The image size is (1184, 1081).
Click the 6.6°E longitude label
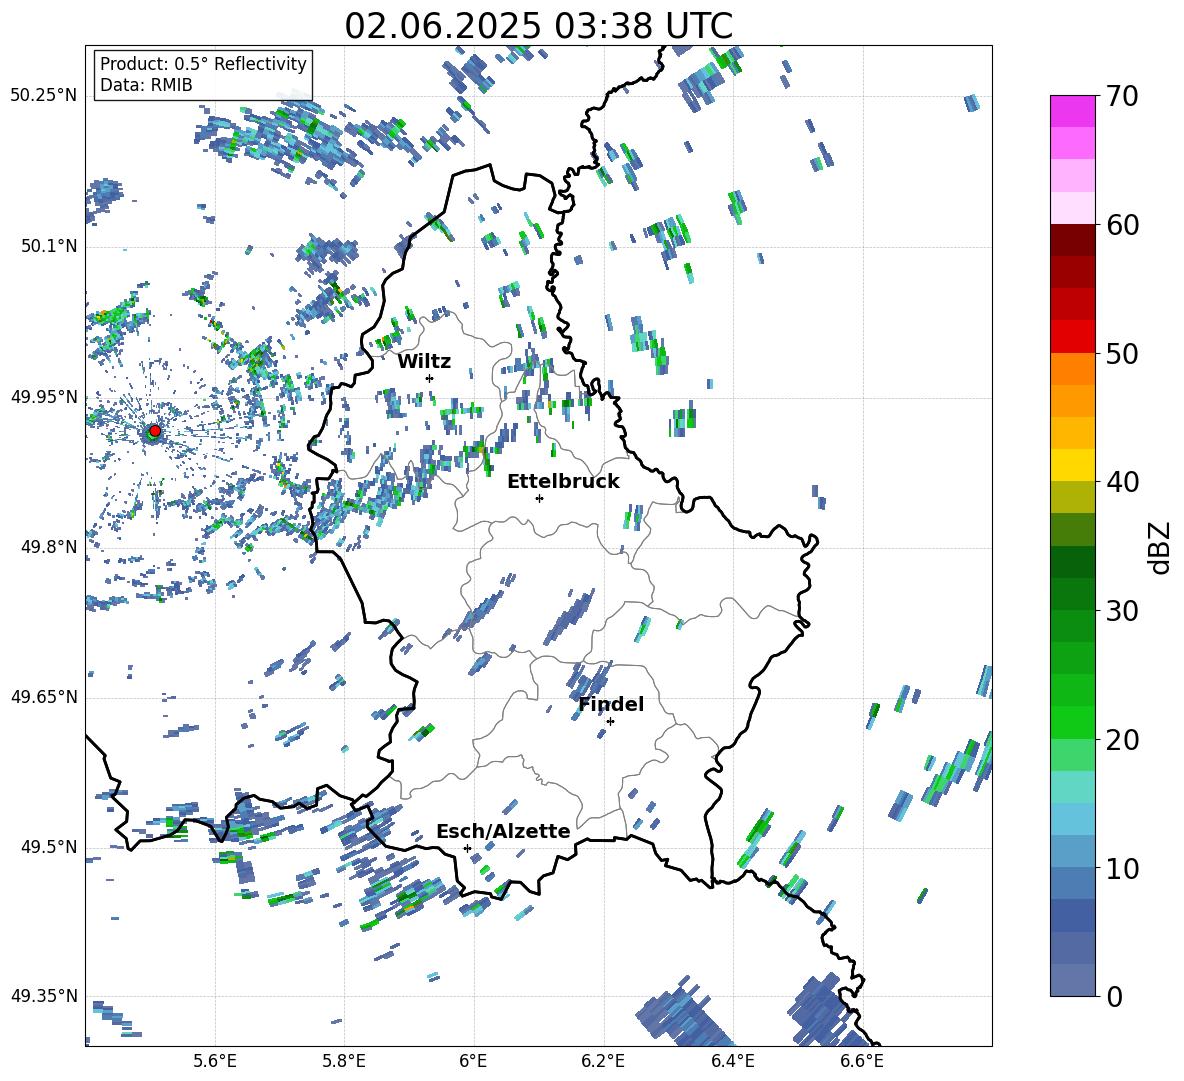click(862, 1061)
